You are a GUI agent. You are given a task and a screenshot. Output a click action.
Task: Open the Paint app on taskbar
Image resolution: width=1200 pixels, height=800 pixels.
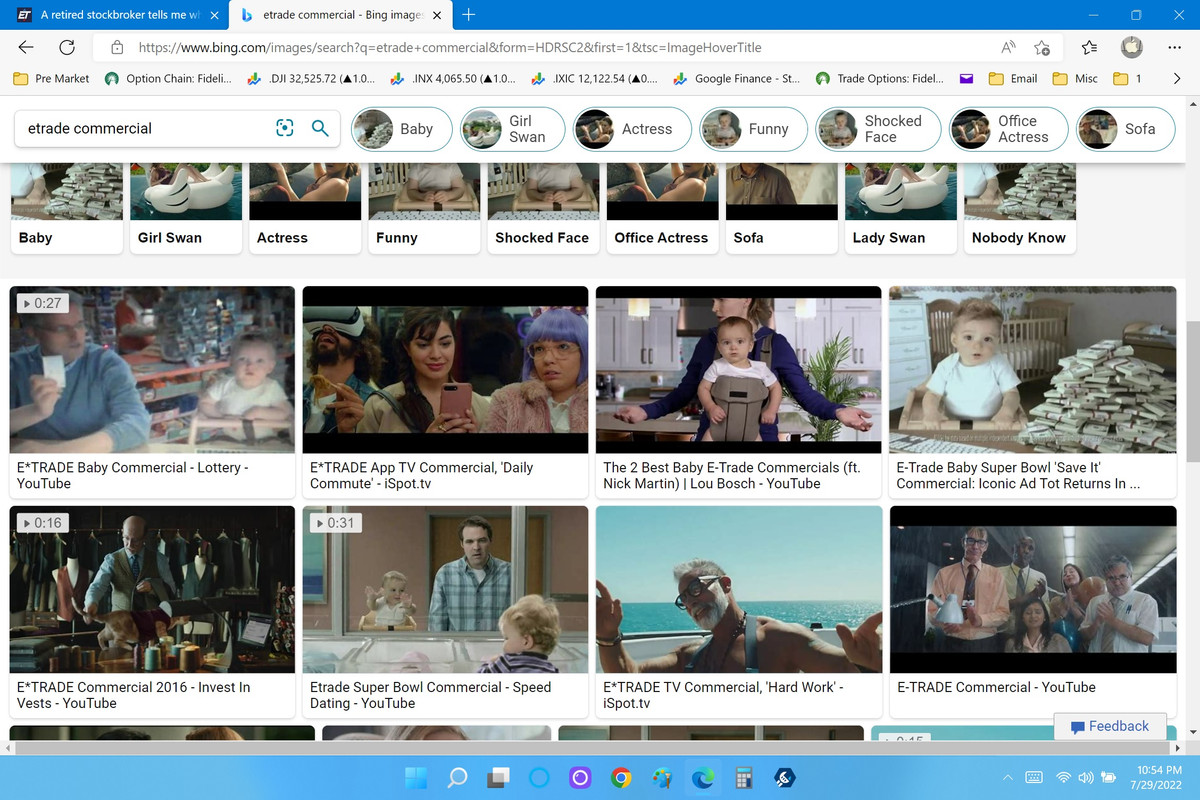coord(662,778)
